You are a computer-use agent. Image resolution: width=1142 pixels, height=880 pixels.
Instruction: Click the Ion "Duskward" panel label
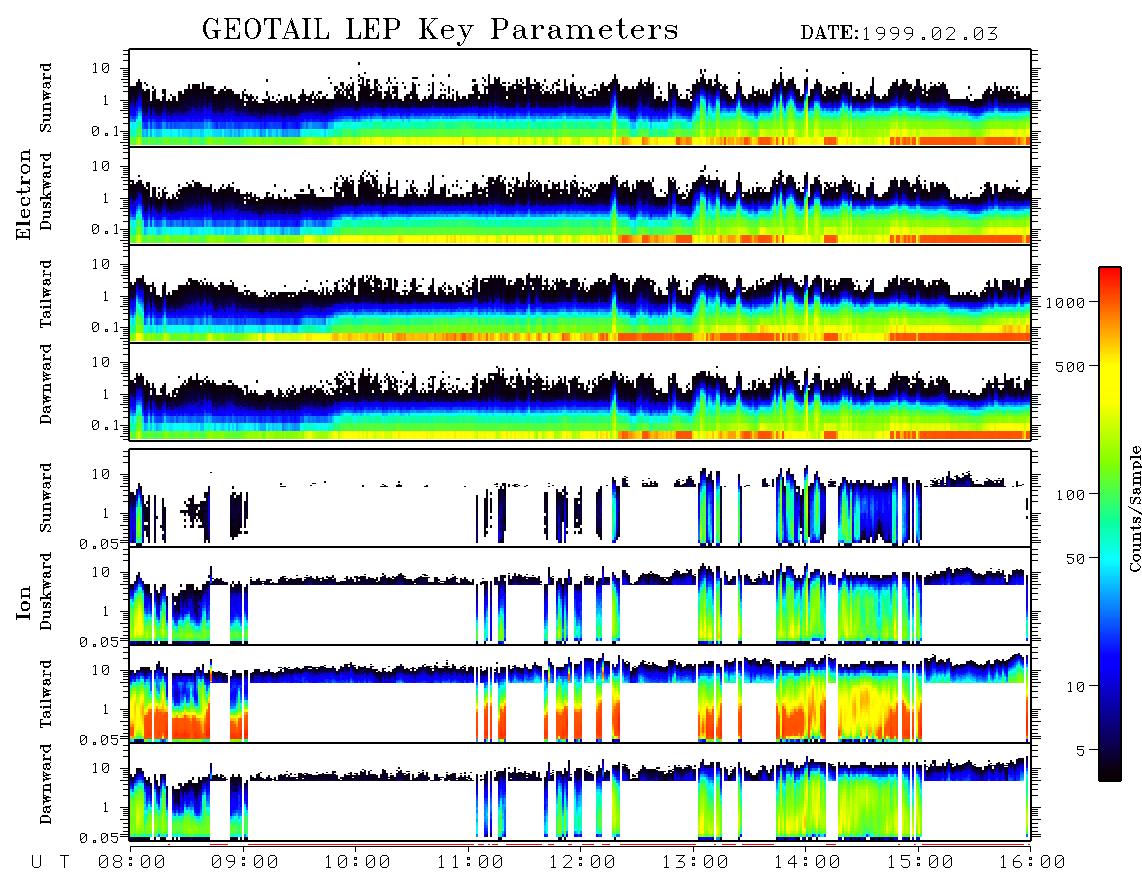46,592
